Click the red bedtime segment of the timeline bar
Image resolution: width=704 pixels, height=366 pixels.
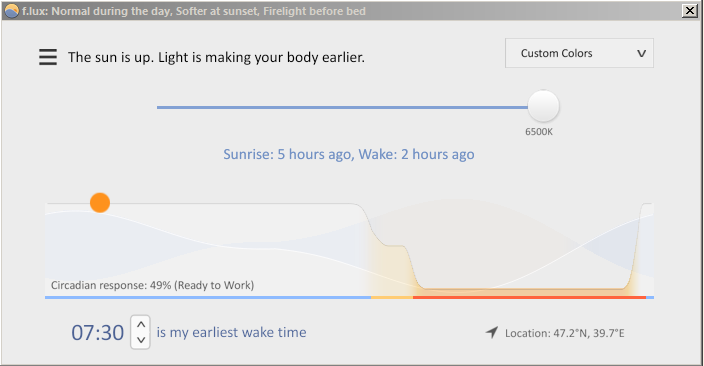pos(529,297)
